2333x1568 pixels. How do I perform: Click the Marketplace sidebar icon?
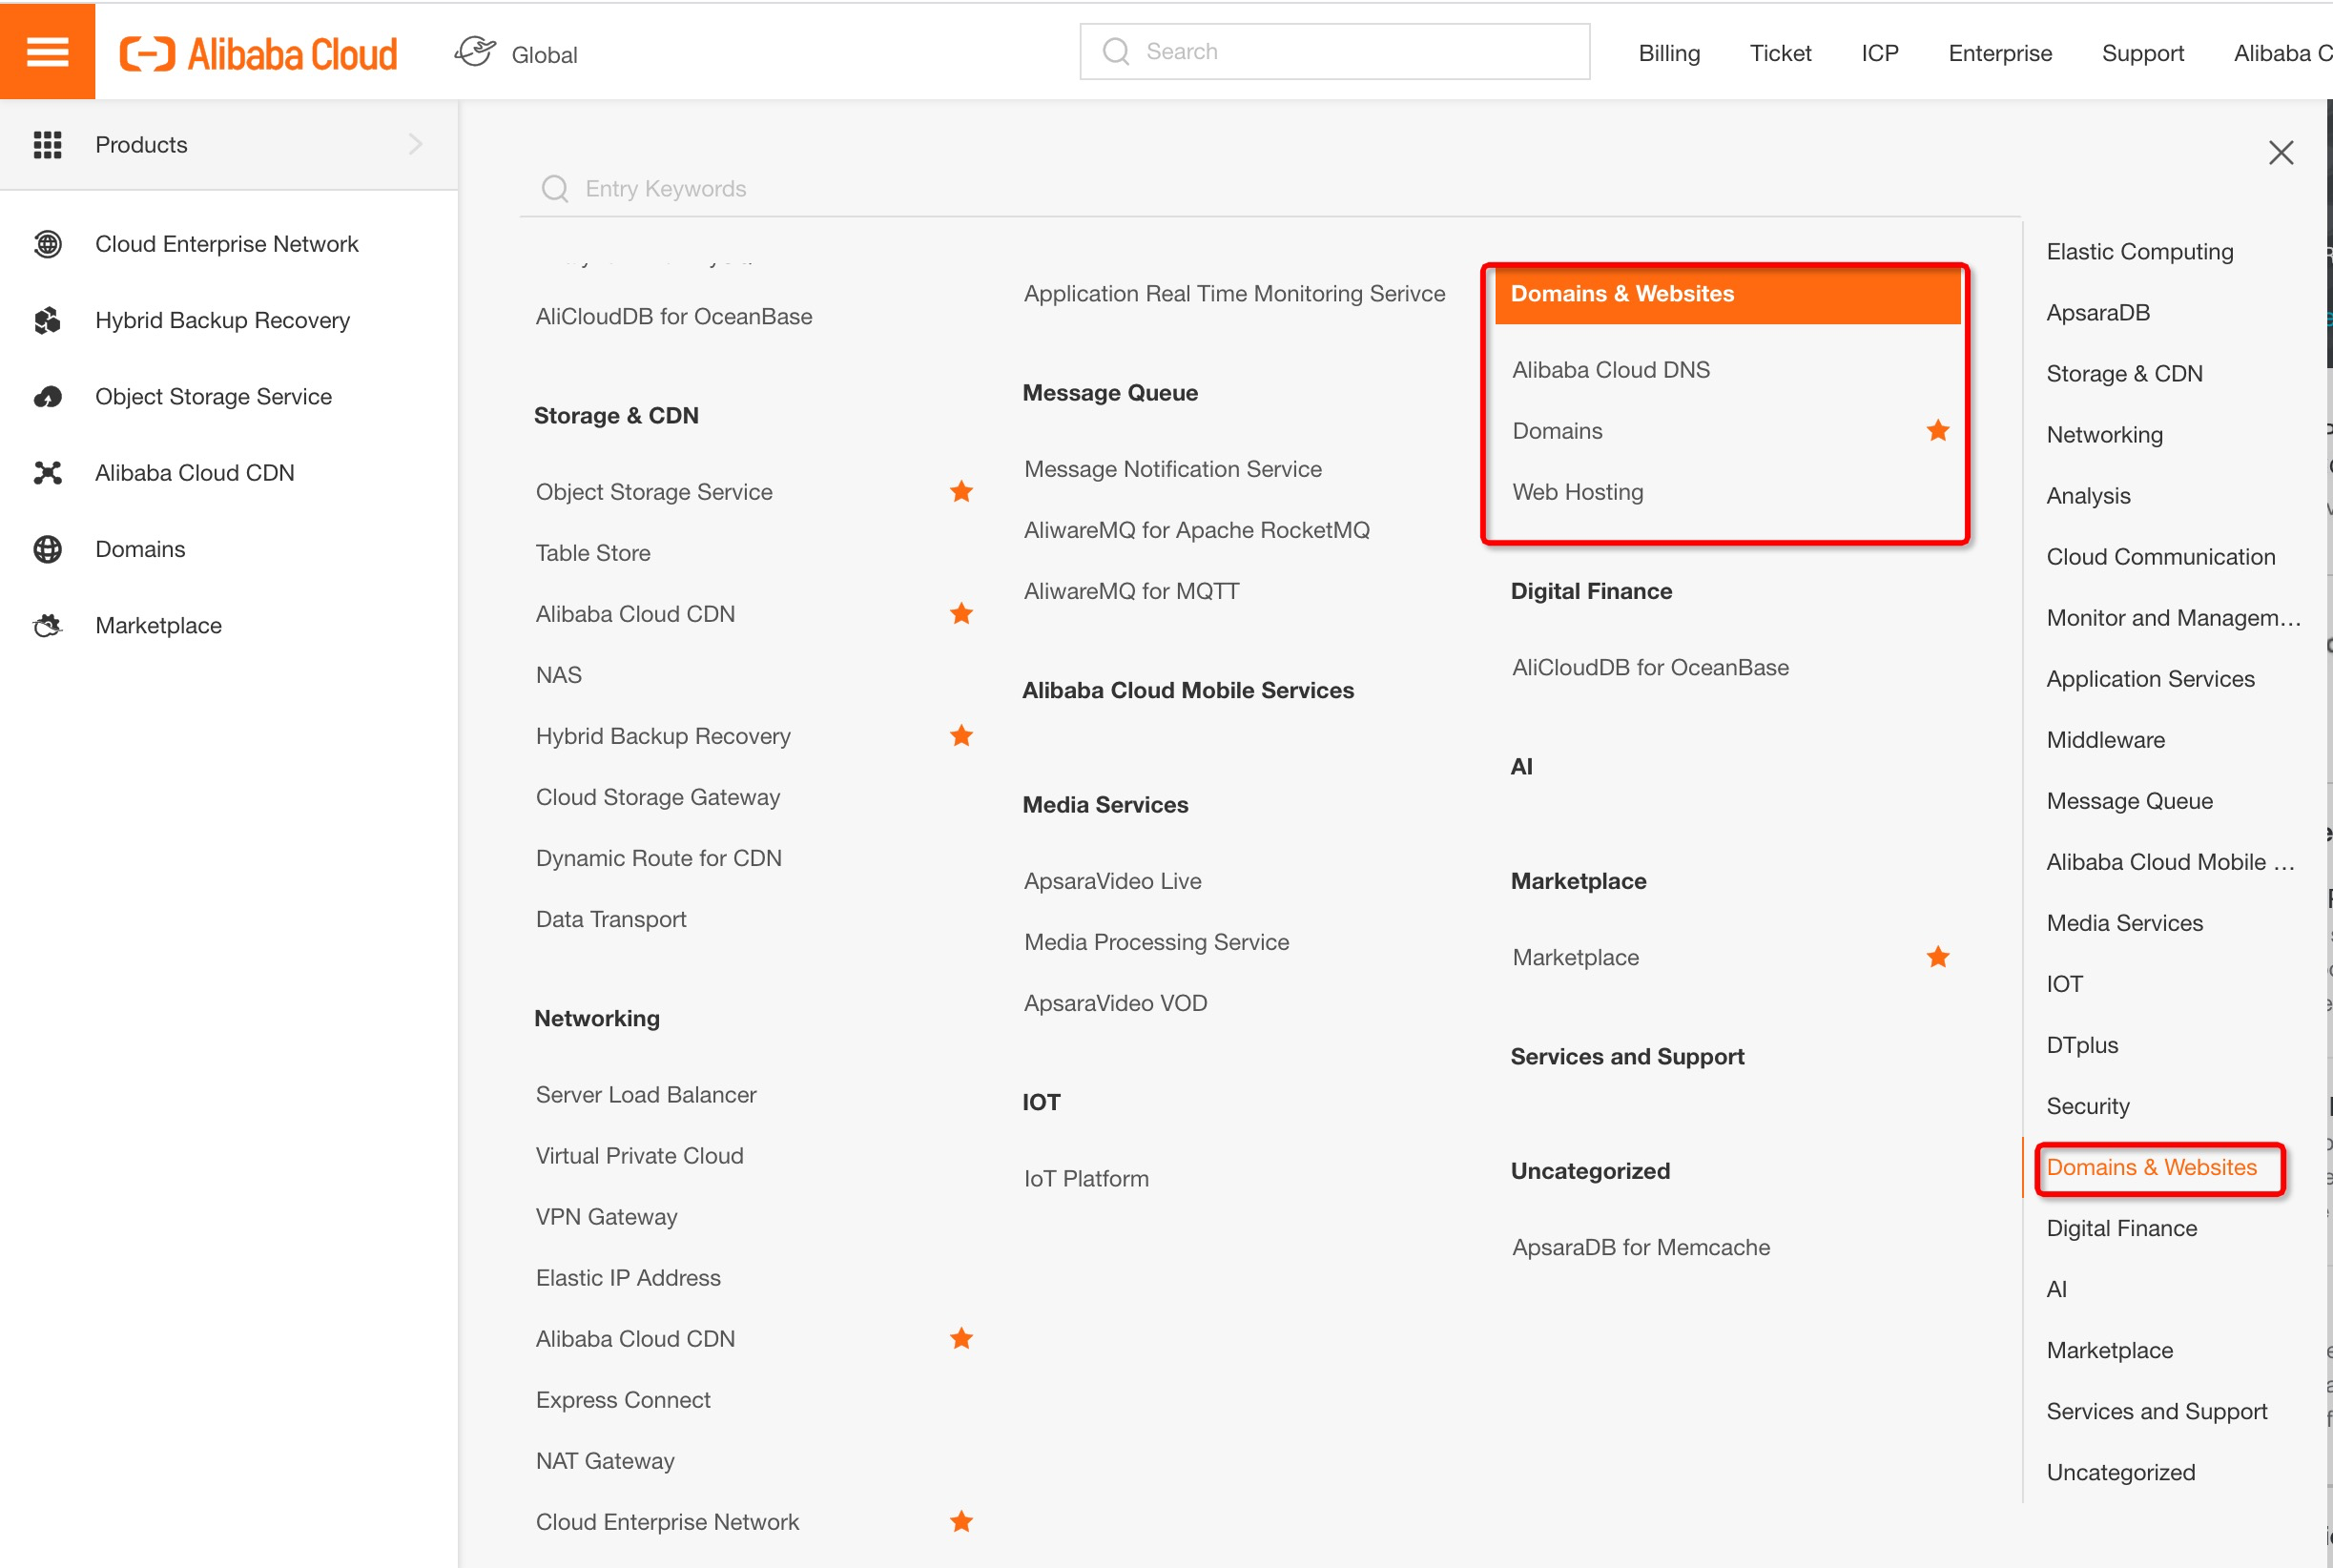pos(47,626)
